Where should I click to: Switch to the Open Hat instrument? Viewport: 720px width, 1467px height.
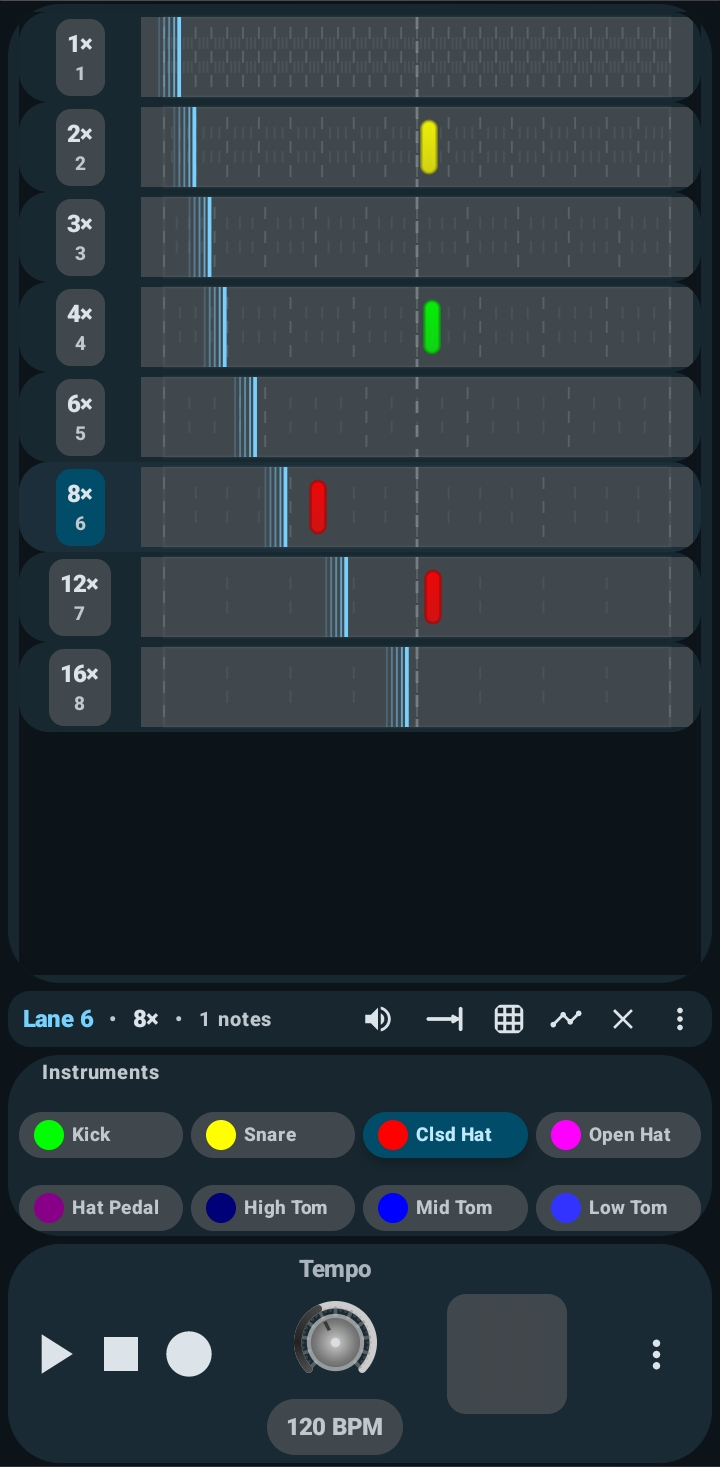pos(617,1135)
